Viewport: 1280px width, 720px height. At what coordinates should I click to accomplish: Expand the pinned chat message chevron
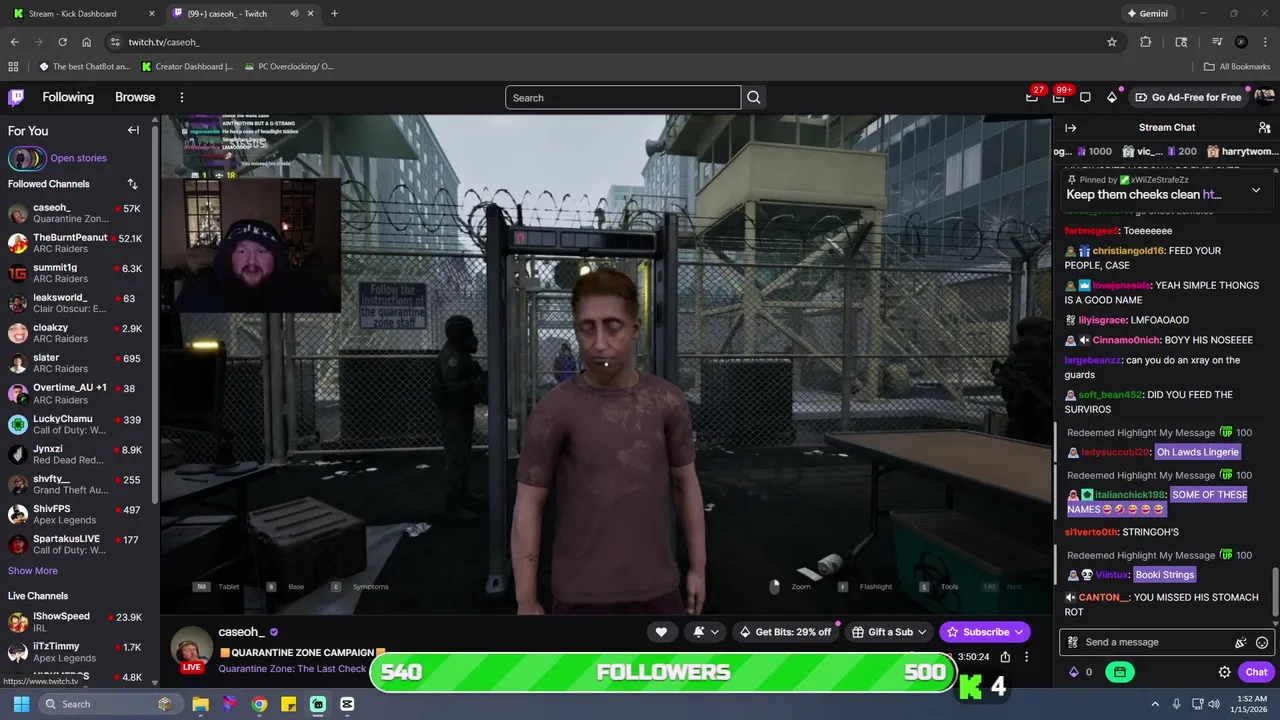click(x=1256, y=190)
